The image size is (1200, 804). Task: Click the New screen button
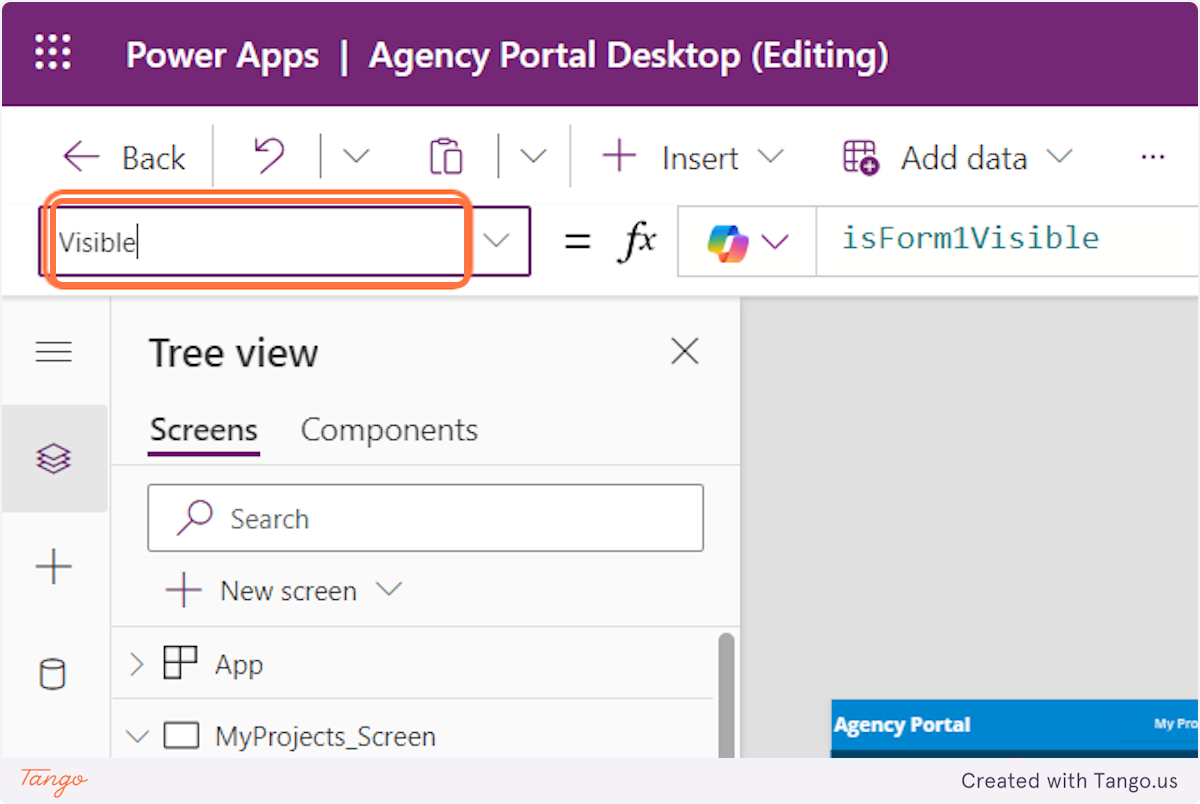pyautogui.click(x=261, y=591)
